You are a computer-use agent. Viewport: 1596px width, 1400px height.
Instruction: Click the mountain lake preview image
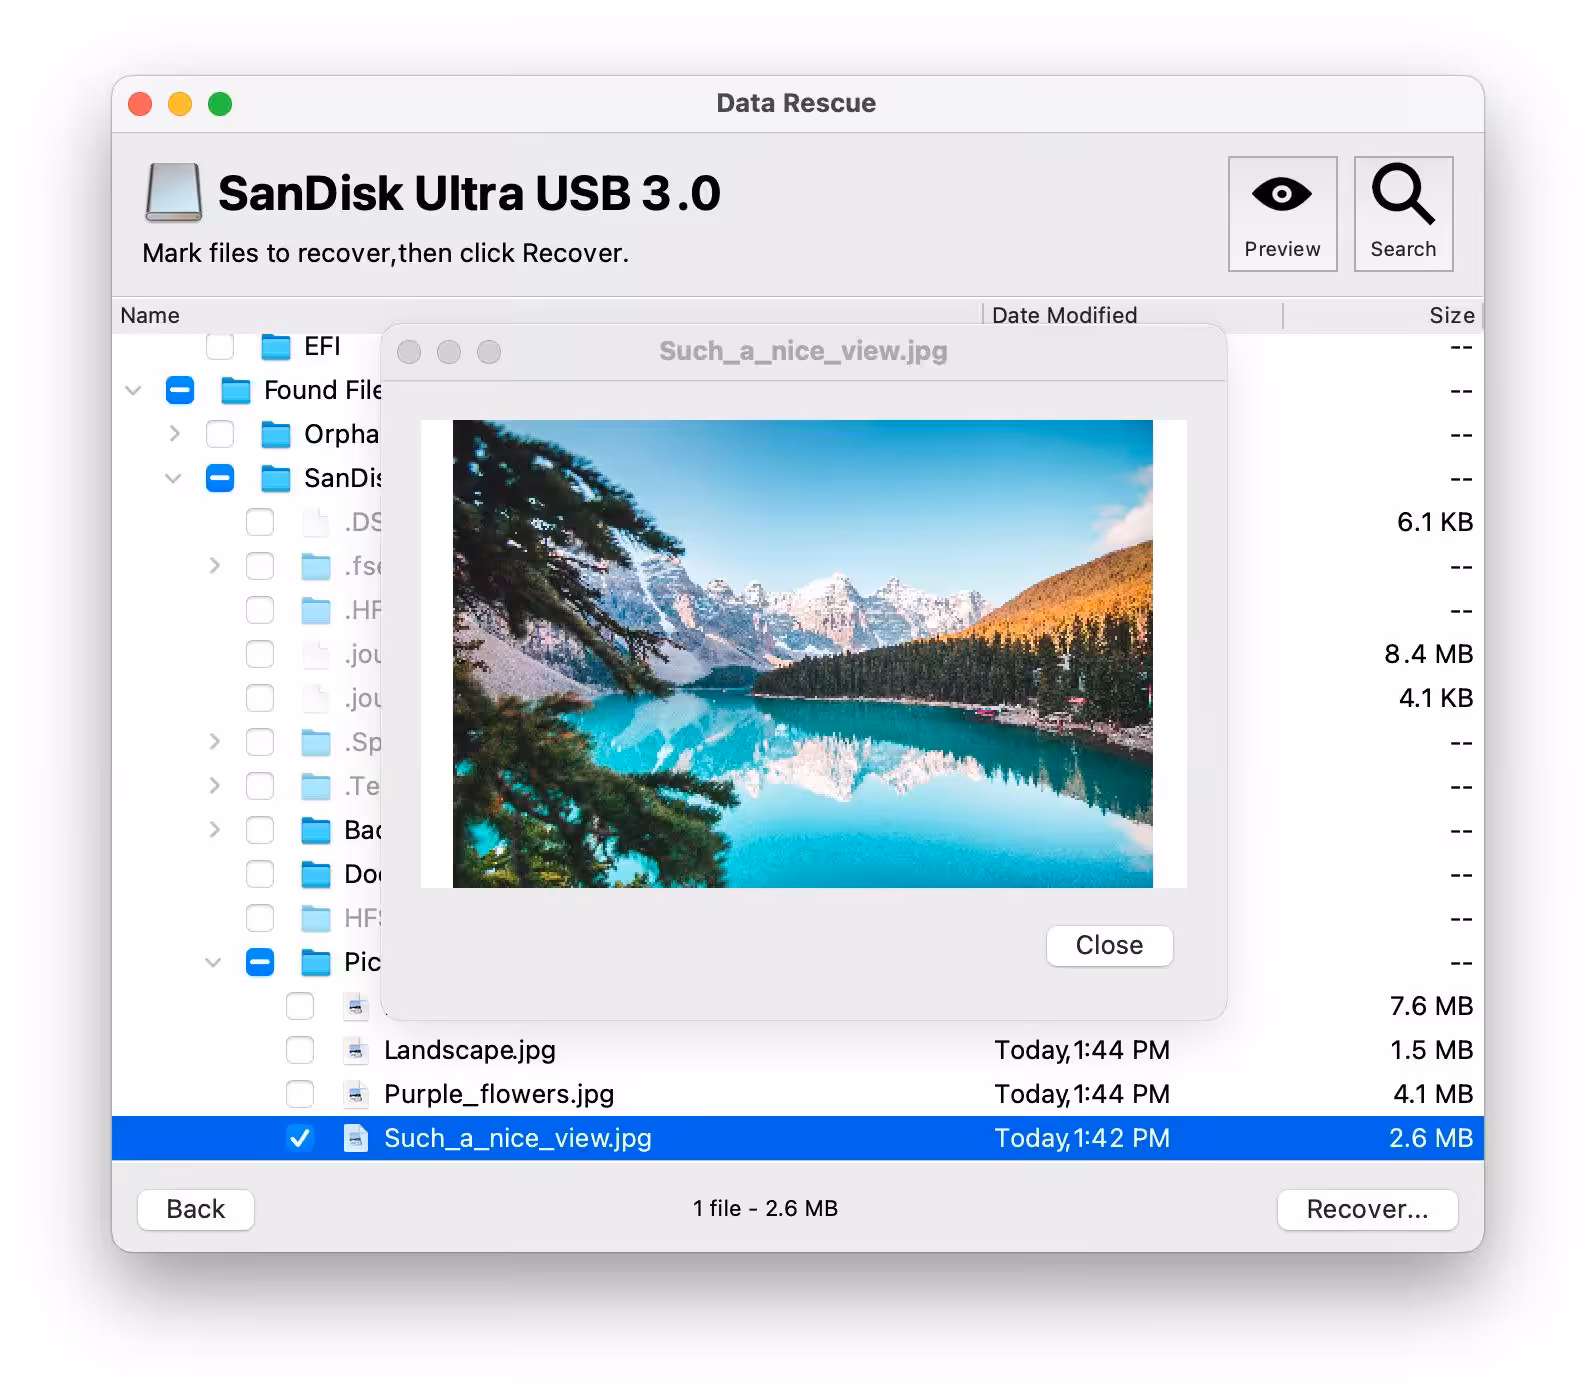802,654
